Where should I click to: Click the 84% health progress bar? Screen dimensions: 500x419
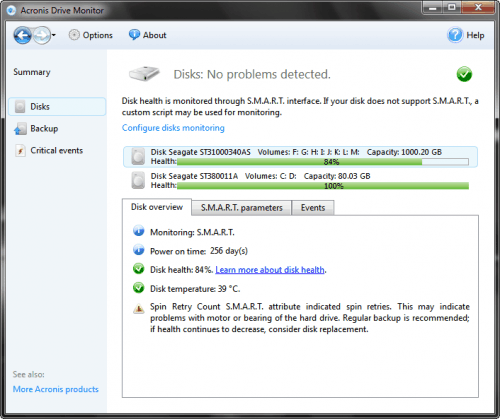pyautogui.click(x=323, y=162)
